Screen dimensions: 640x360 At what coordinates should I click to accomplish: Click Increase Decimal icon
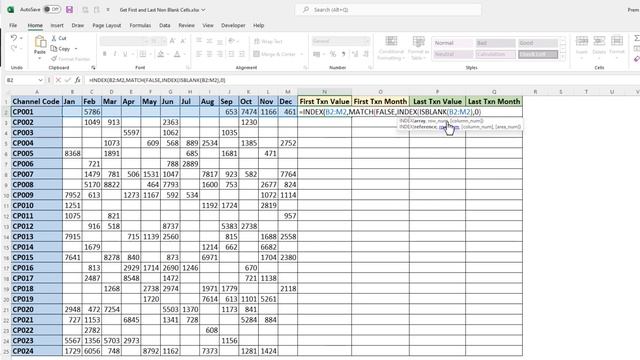(x=355, y=54)
